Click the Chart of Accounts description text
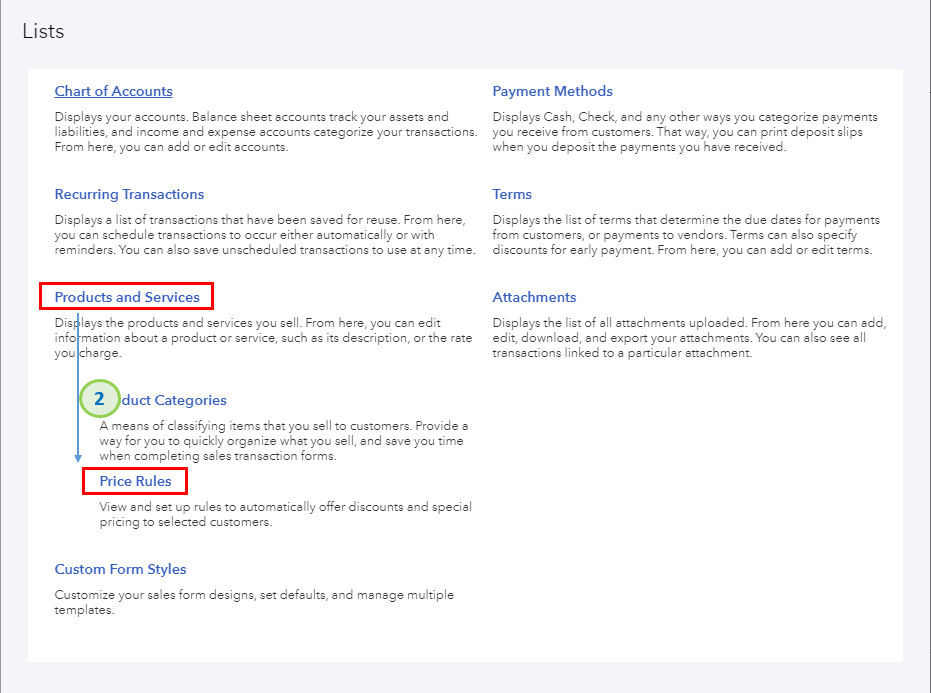931x693 pixels. click(265, 132)
